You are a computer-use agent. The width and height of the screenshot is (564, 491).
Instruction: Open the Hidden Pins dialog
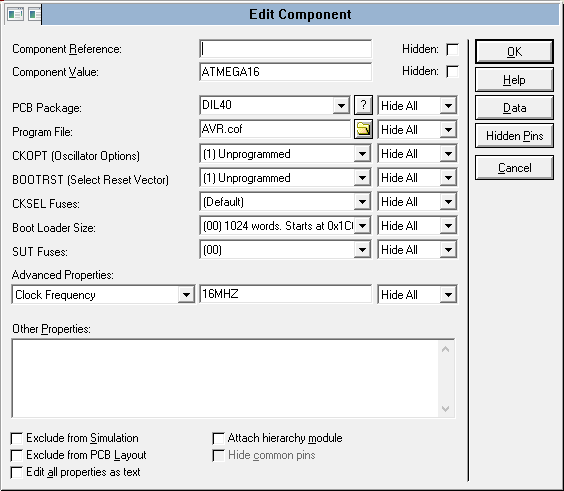click(x=514, y=136)
